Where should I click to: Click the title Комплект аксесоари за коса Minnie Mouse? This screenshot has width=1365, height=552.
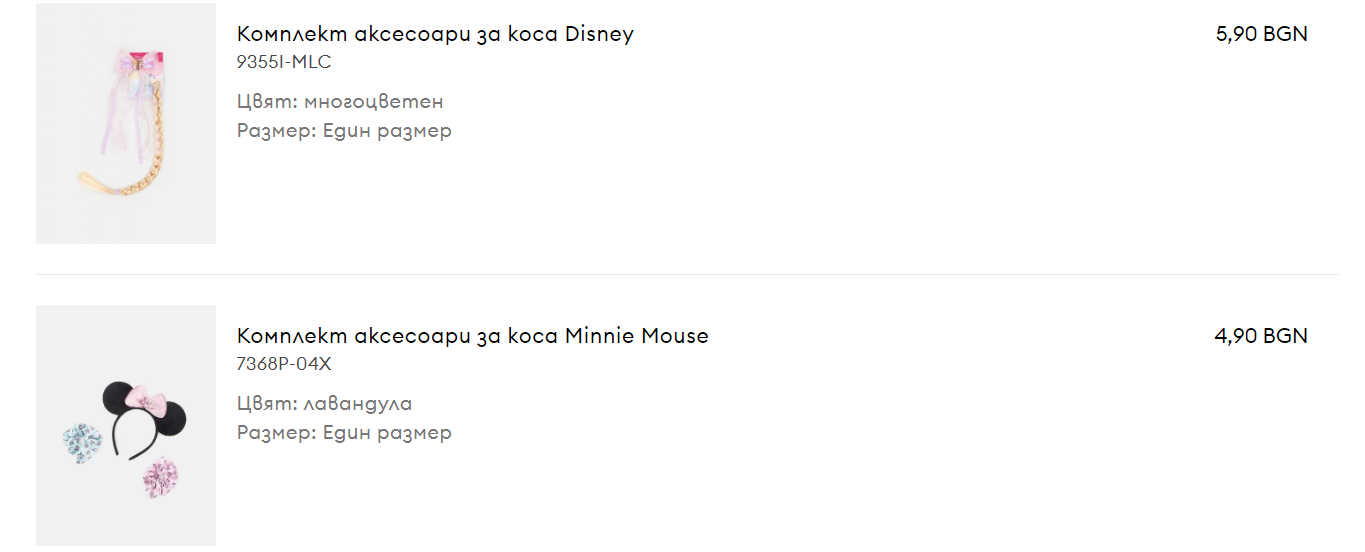pyautogui.click(x=472, y=336)
